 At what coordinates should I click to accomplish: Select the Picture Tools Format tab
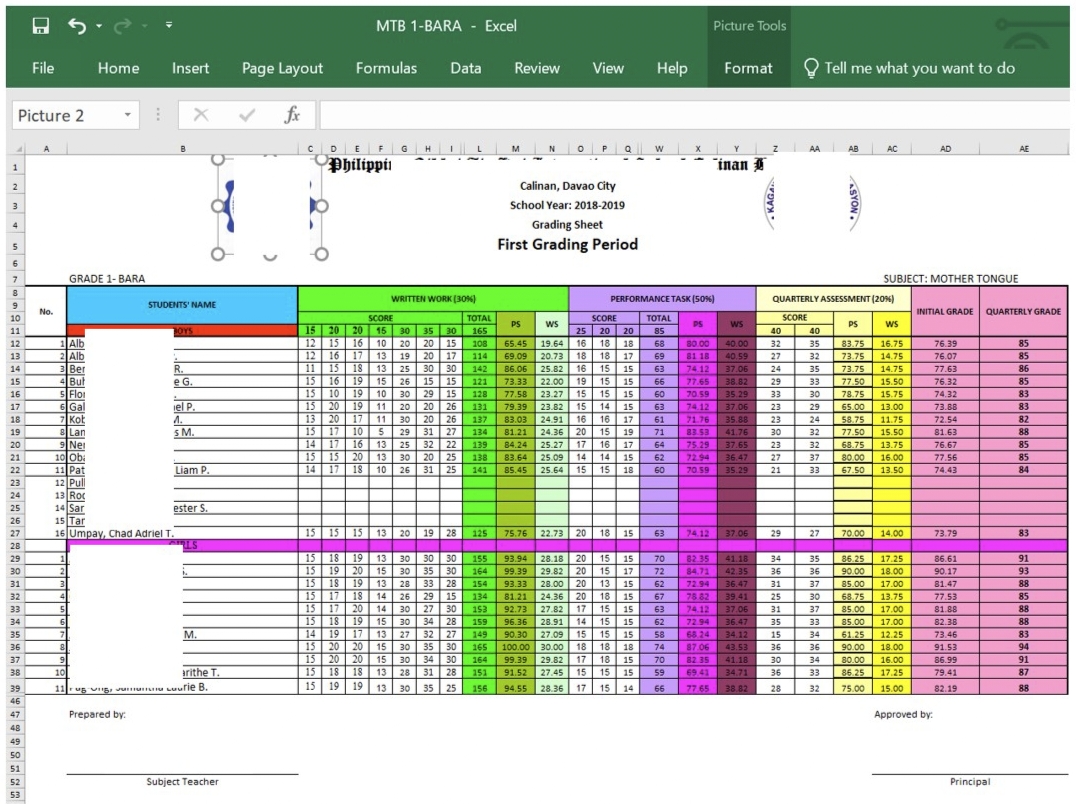[748, 68]
